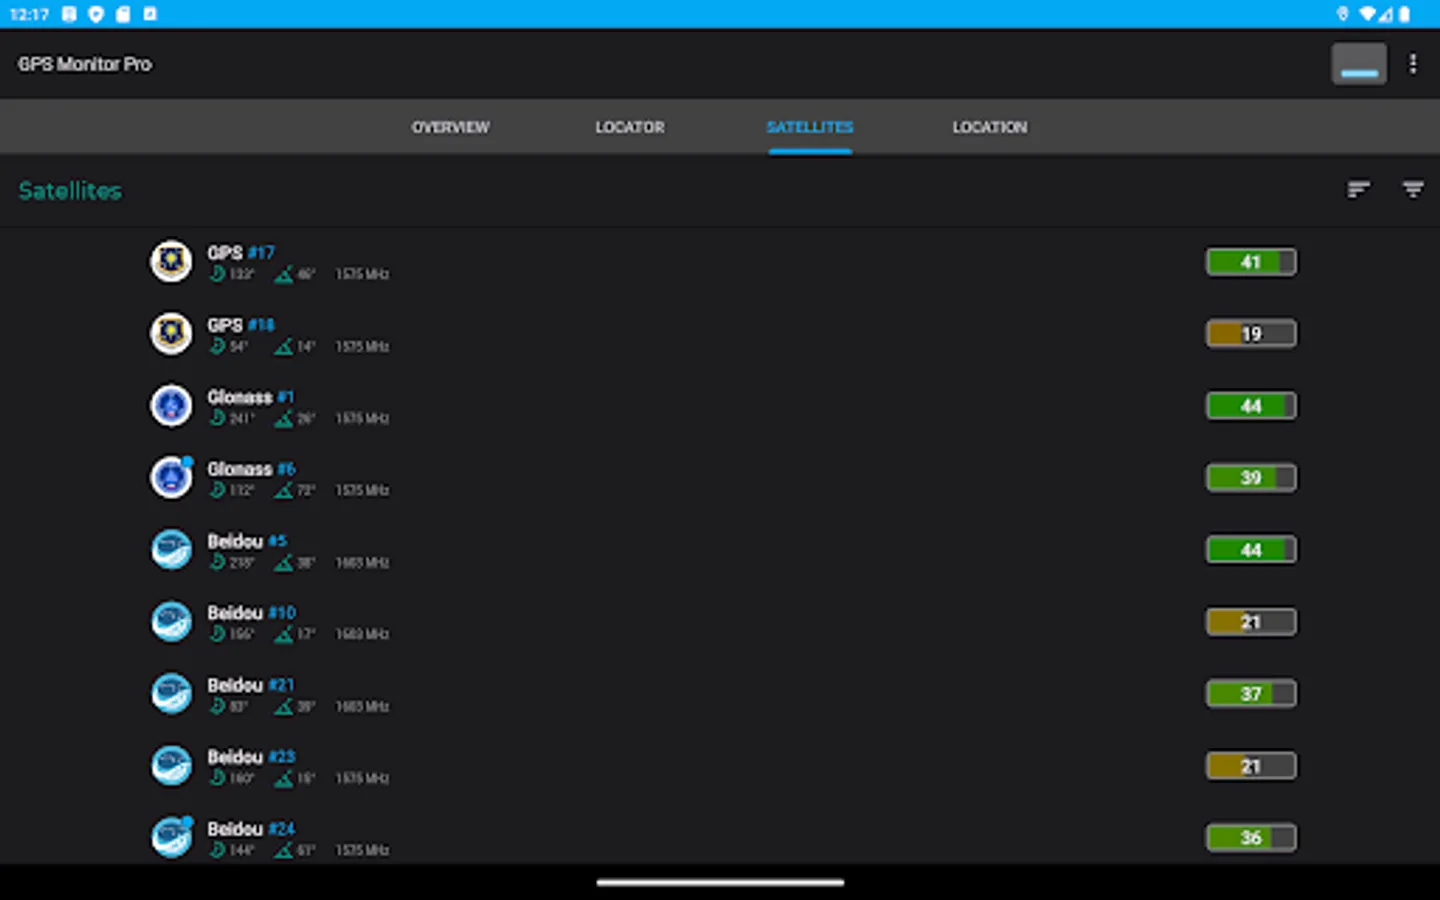Click the signal bar showing 44 for Glonass #1

click(1251, 406)
